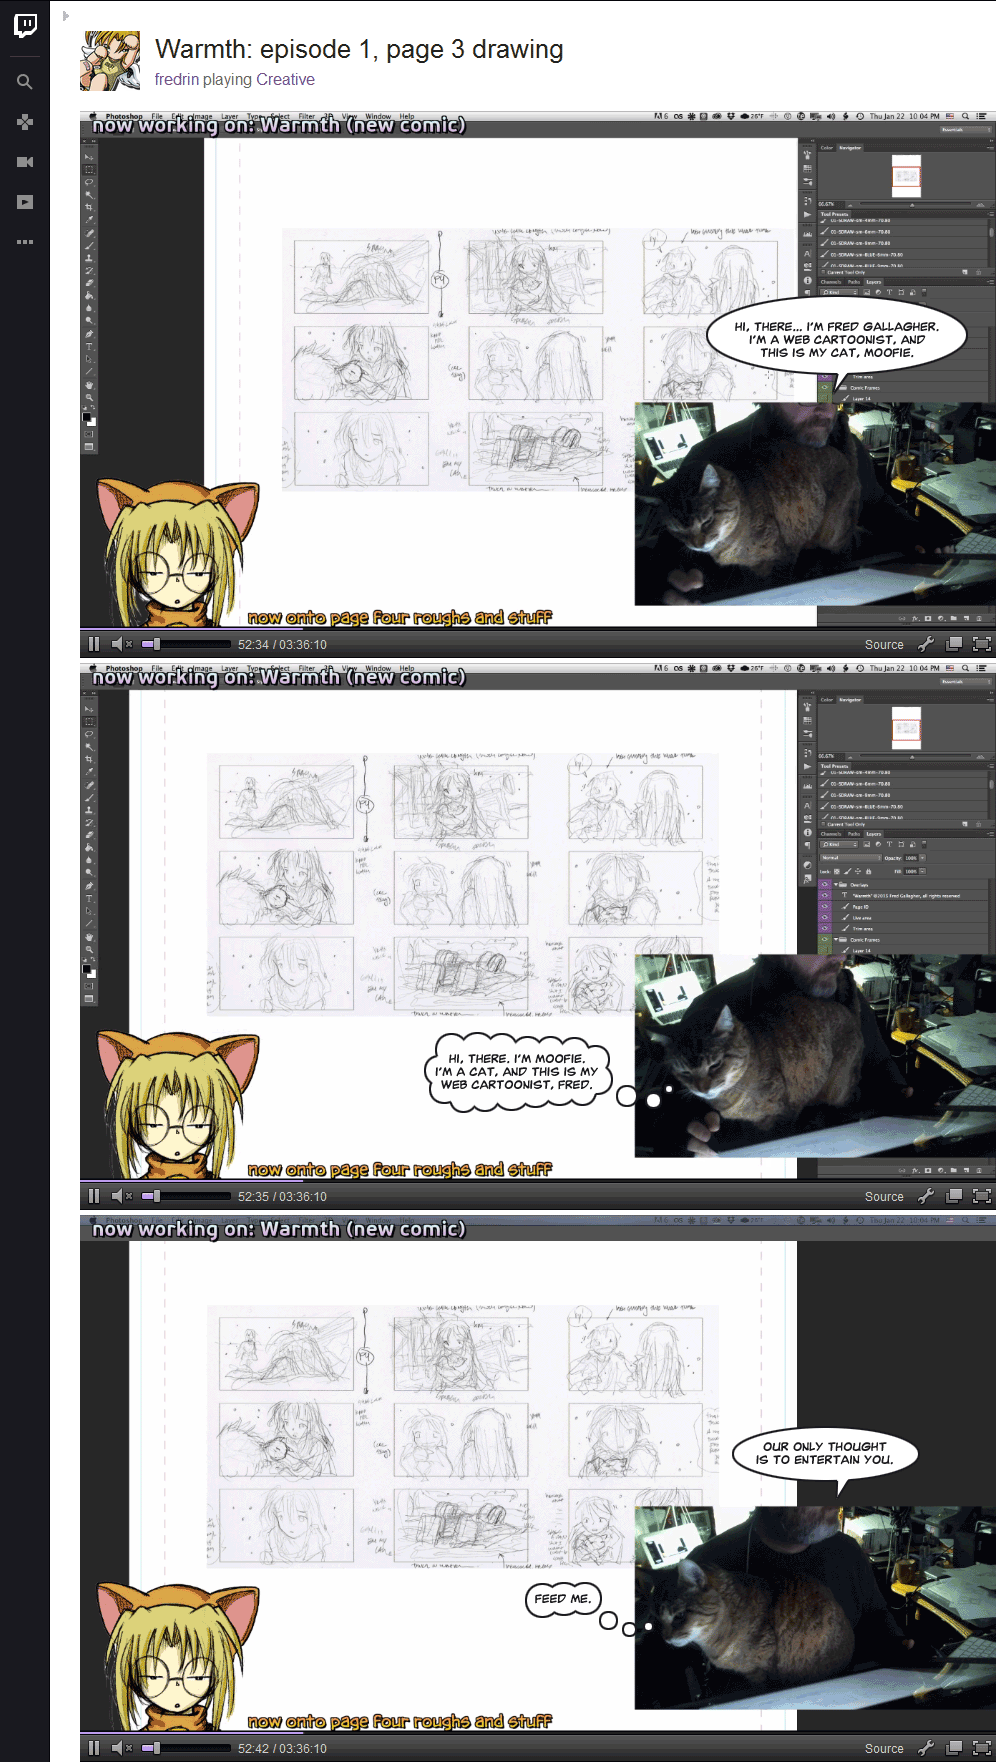Click Source quality button at 52:35
Screen dimensions: 996x1762
coord(884,1197)
